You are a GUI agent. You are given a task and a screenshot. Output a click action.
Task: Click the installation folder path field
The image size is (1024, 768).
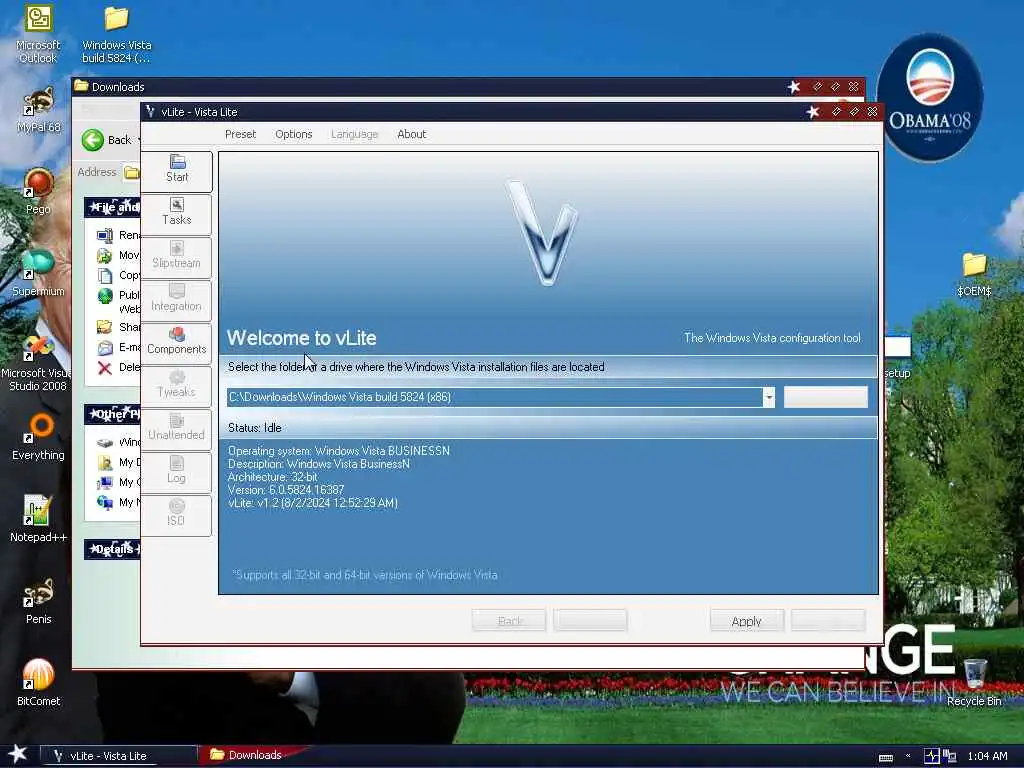click(x=494, y=397)
